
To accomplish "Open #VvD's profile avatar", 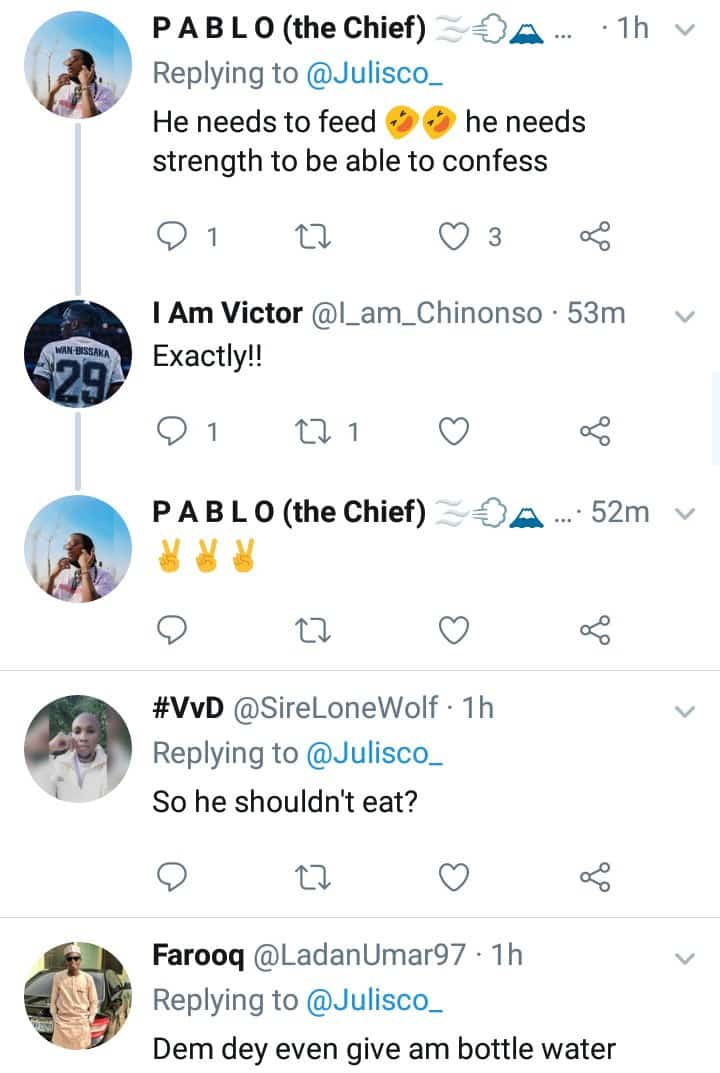I will click(78, 750).
